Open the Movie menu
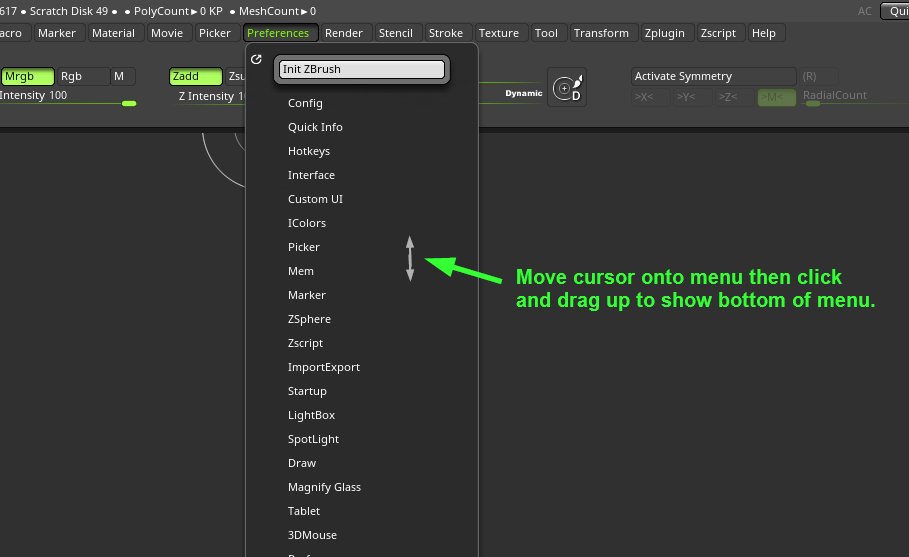 point(167,33)
